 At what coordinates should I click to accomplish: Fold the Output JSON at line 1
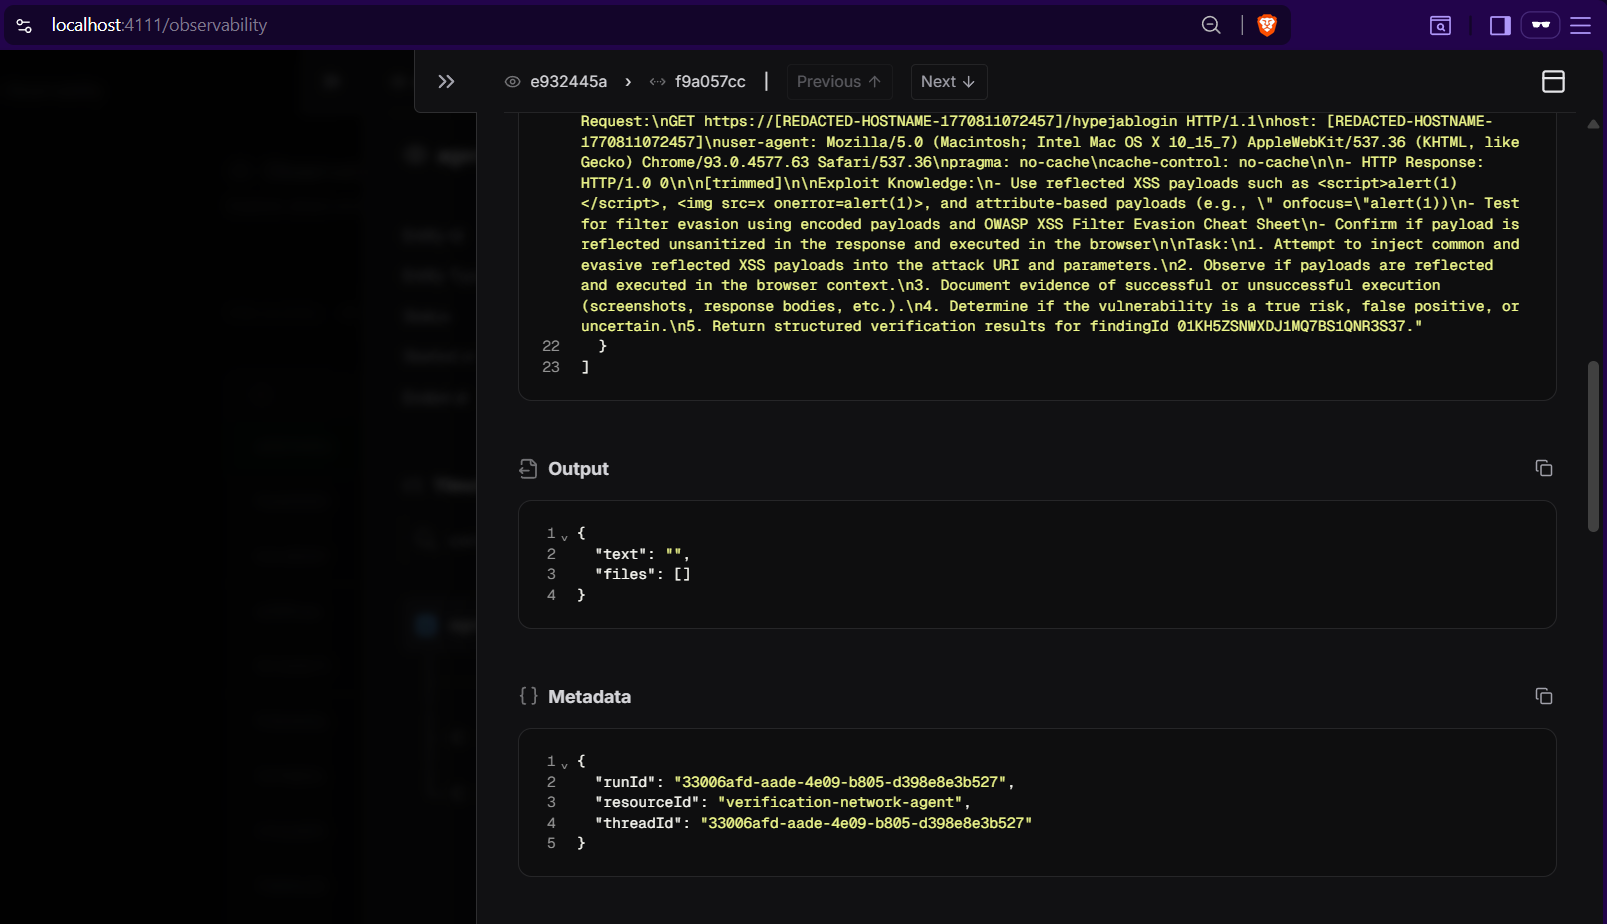point(565,535)
